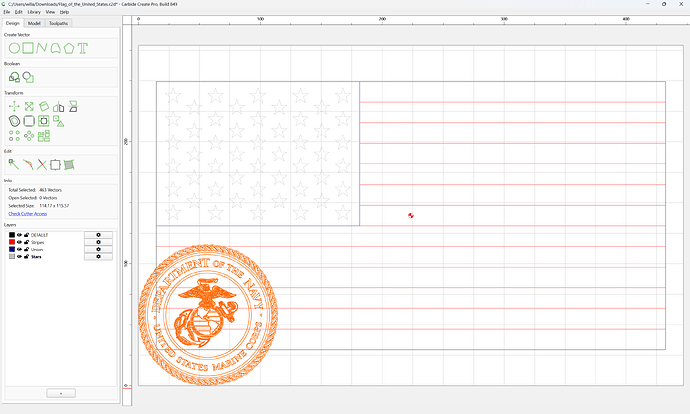
Task: Toggle the lock on the DEFAULT layer
Action: (x=26, y=235)
